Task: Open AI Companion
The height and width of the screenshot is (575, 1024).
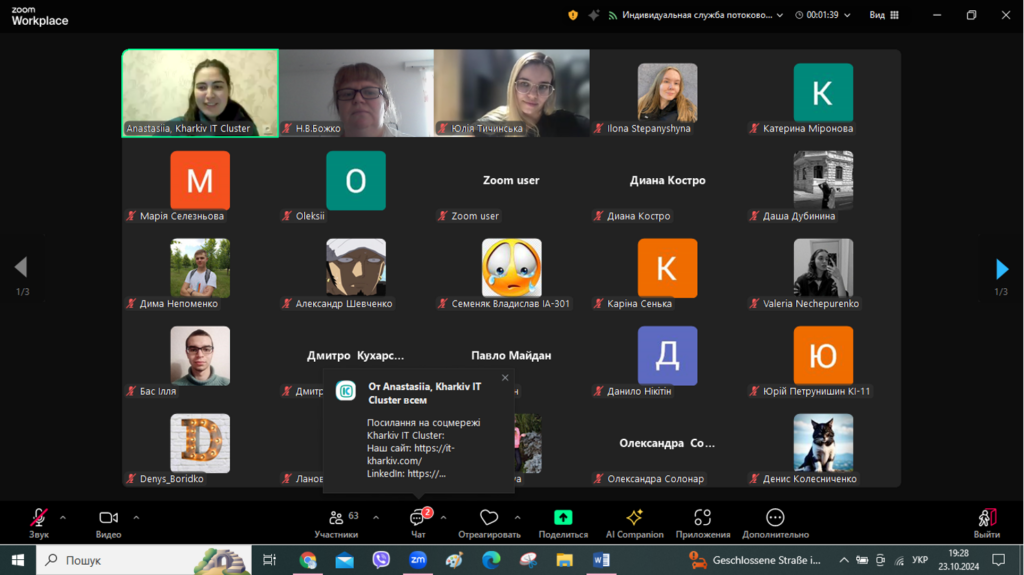Action: pos(634,523)
